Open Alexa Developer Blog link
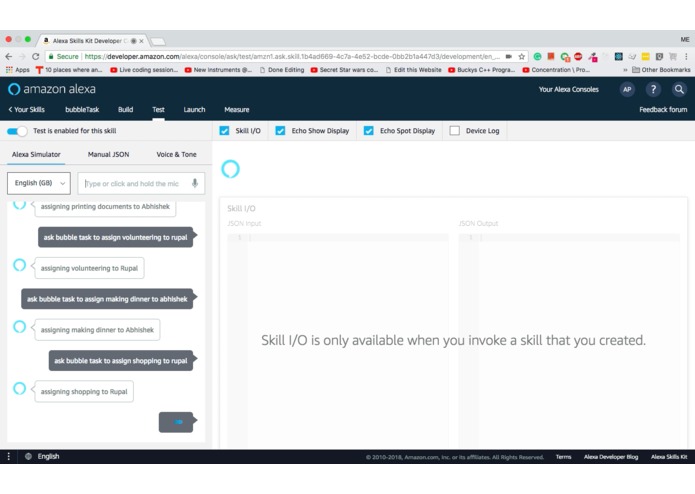Viewport: 695px width, 494px height. coord(611,457)
